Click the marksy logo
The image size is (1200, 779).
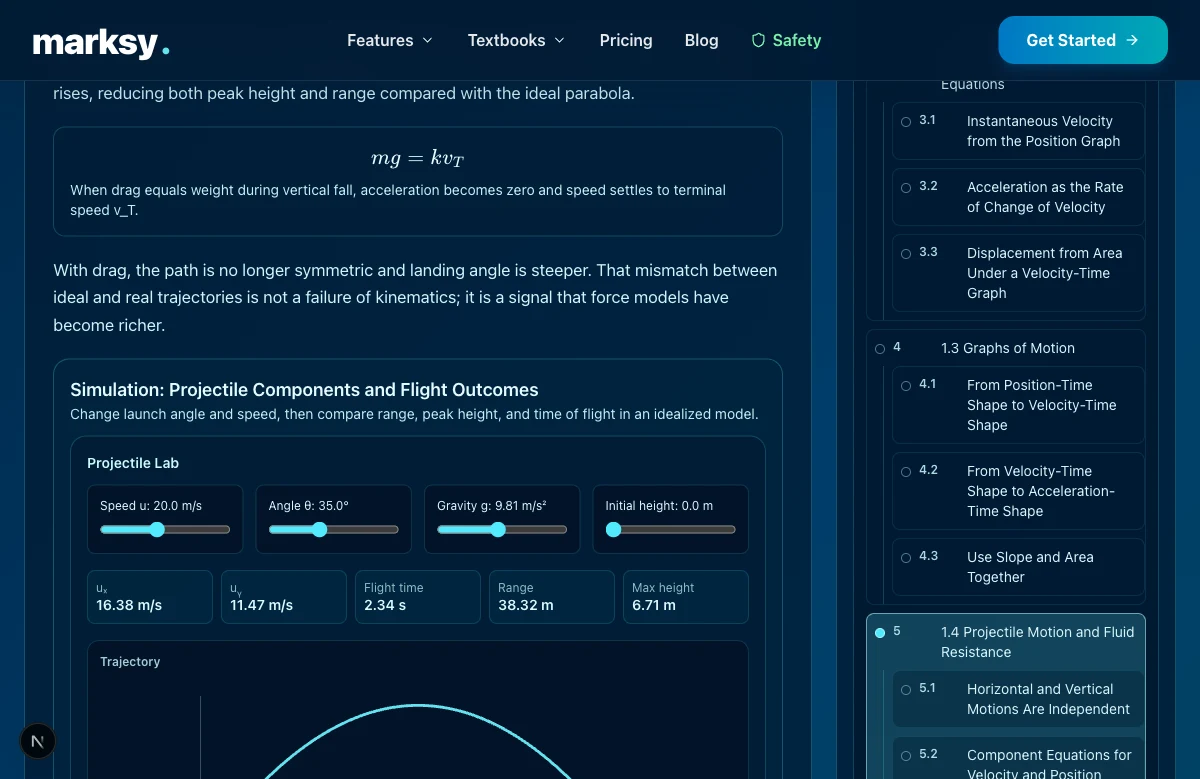point(101,42)
